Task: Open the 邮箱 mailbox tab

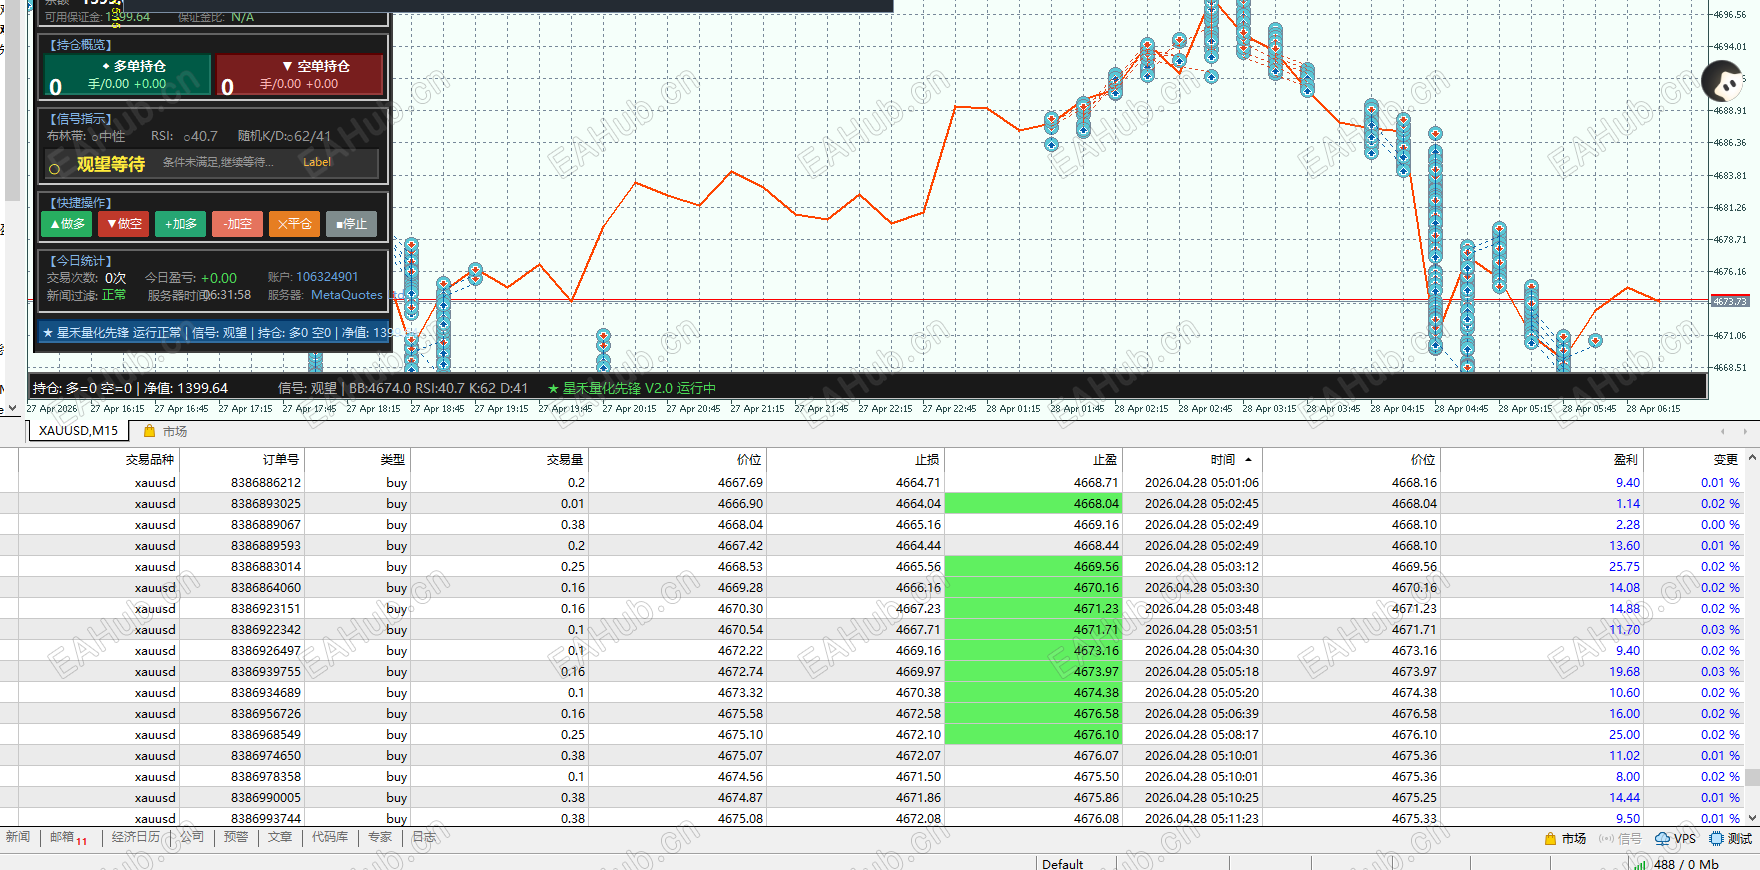Action: coord(67,838)
